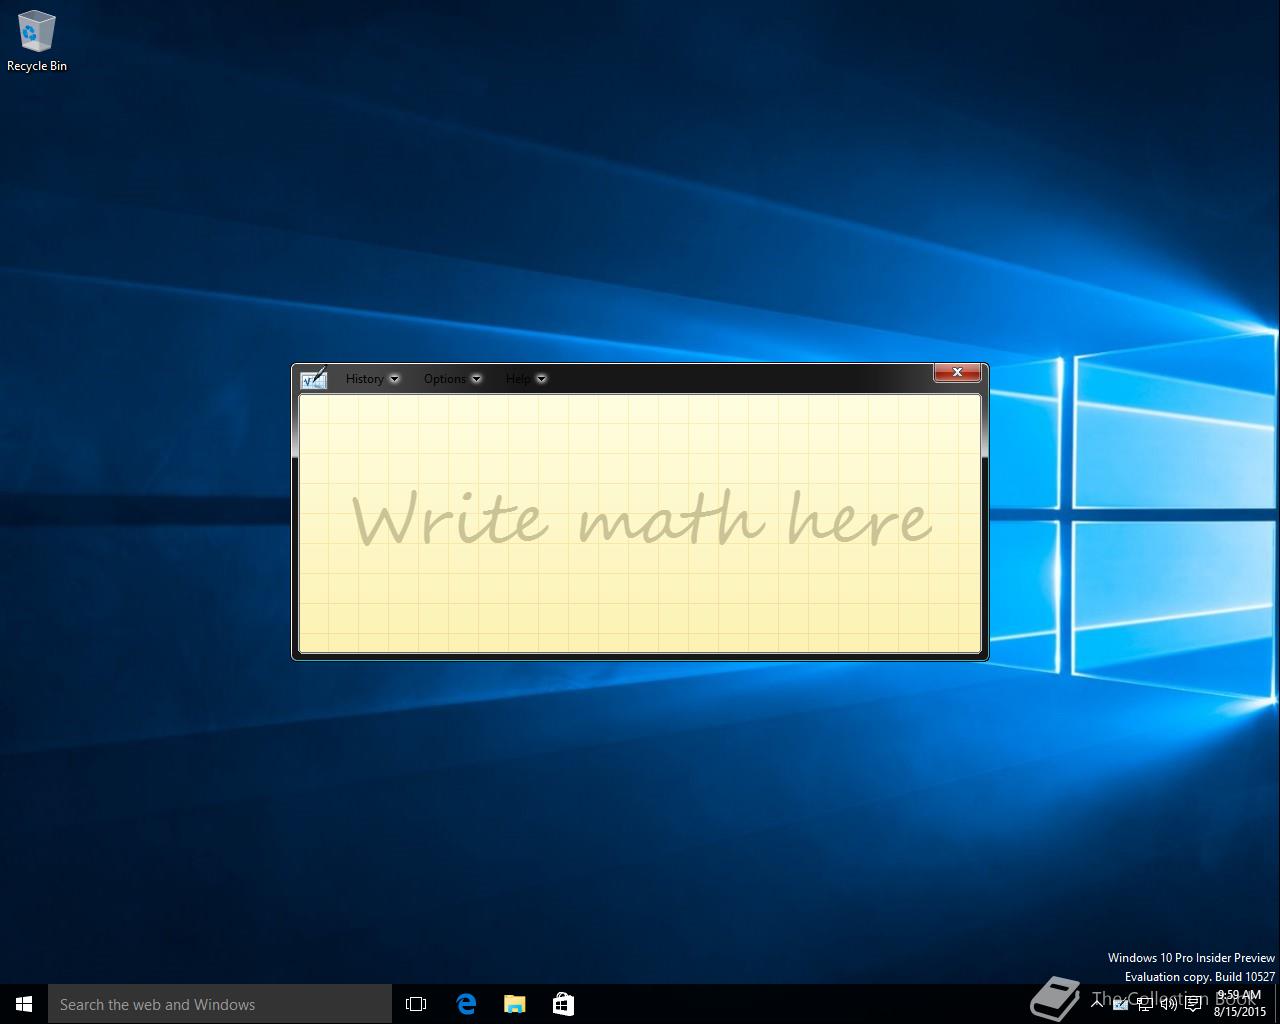The width and height of the screenshot is (1280, 1024).
Task: Click the network icon in system tray
Action: coord(1145,1004)
